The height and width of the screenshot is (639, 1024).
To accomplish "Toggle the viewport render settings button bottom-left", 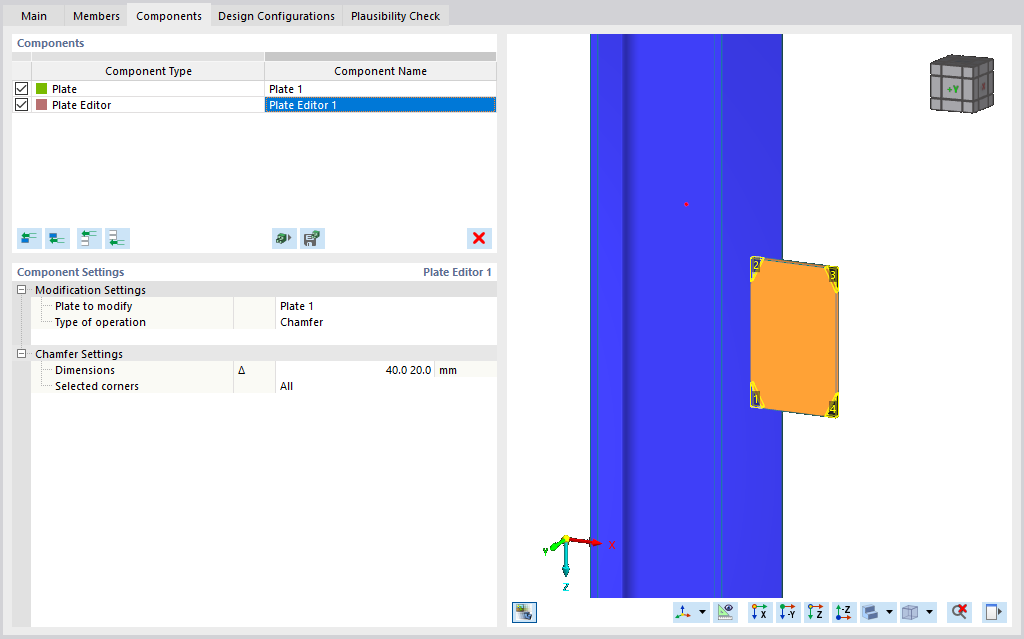I will click(524, 611).
